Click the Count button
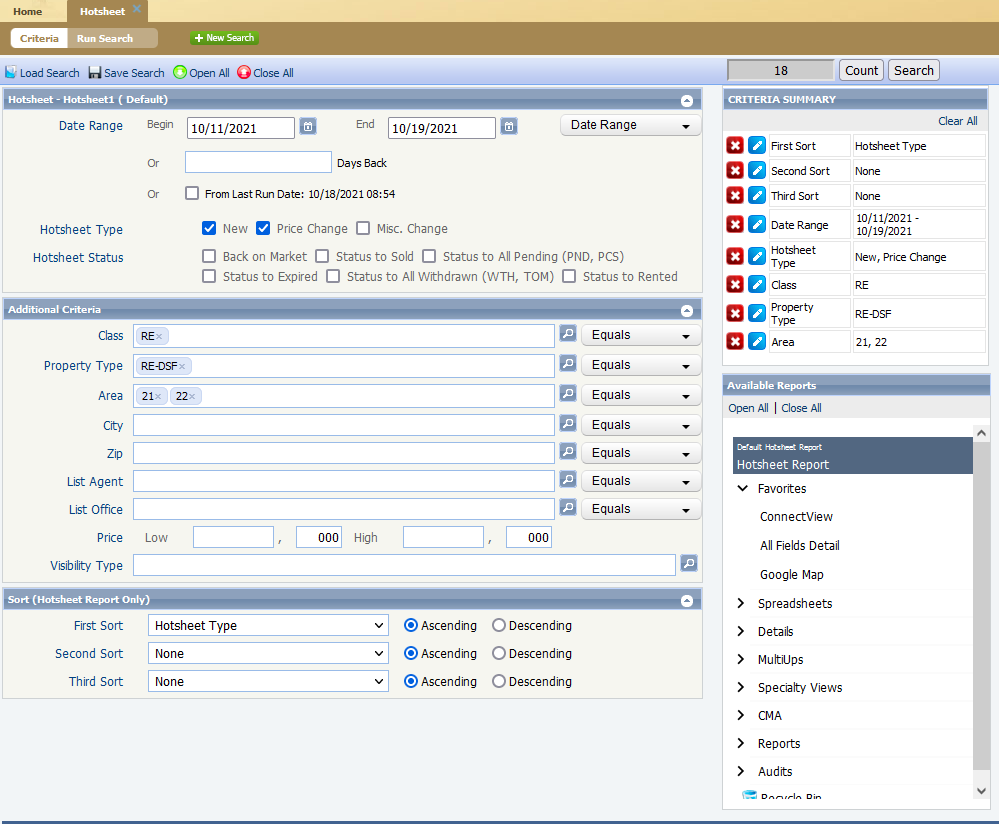The width and height of the screenshot is (999, 824). point(861,70)
